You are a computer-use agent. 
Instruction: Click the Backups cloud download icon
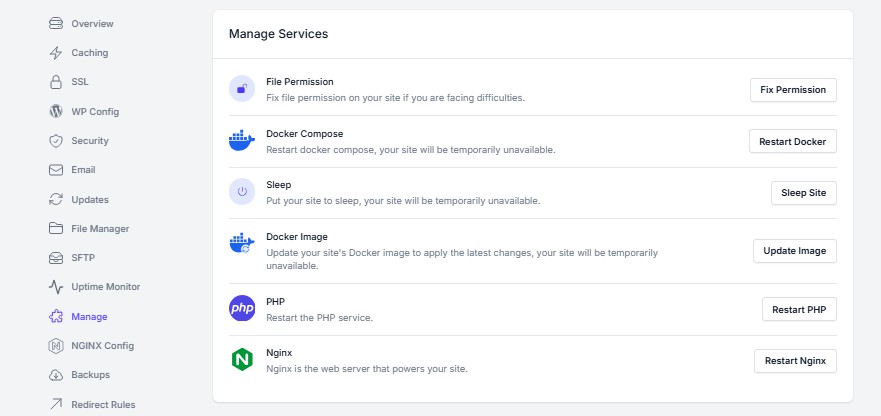tap(56, 375)
